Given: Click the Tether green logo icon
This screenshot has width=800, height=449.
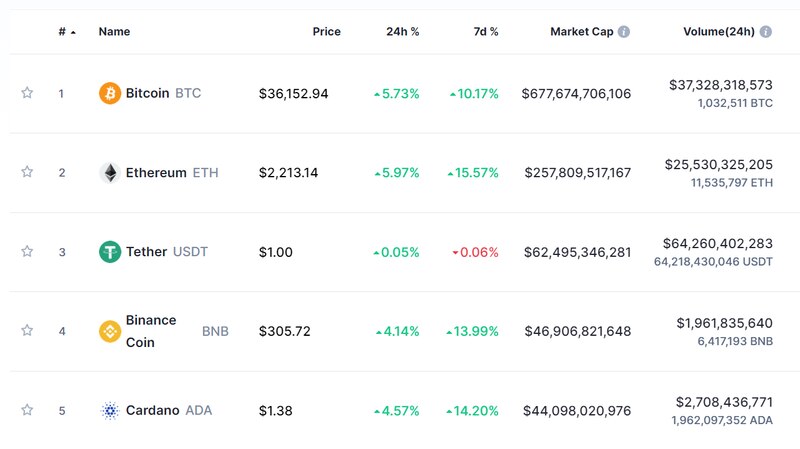Looking at the screenshot, I should coord(110,252).
